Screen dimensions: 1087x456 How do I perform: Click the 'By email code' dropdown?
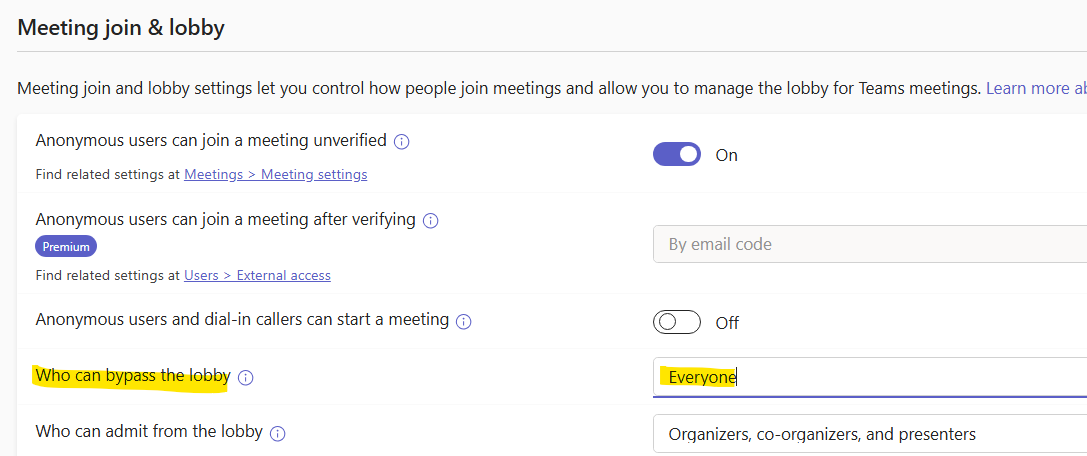[x=868, y=244]
